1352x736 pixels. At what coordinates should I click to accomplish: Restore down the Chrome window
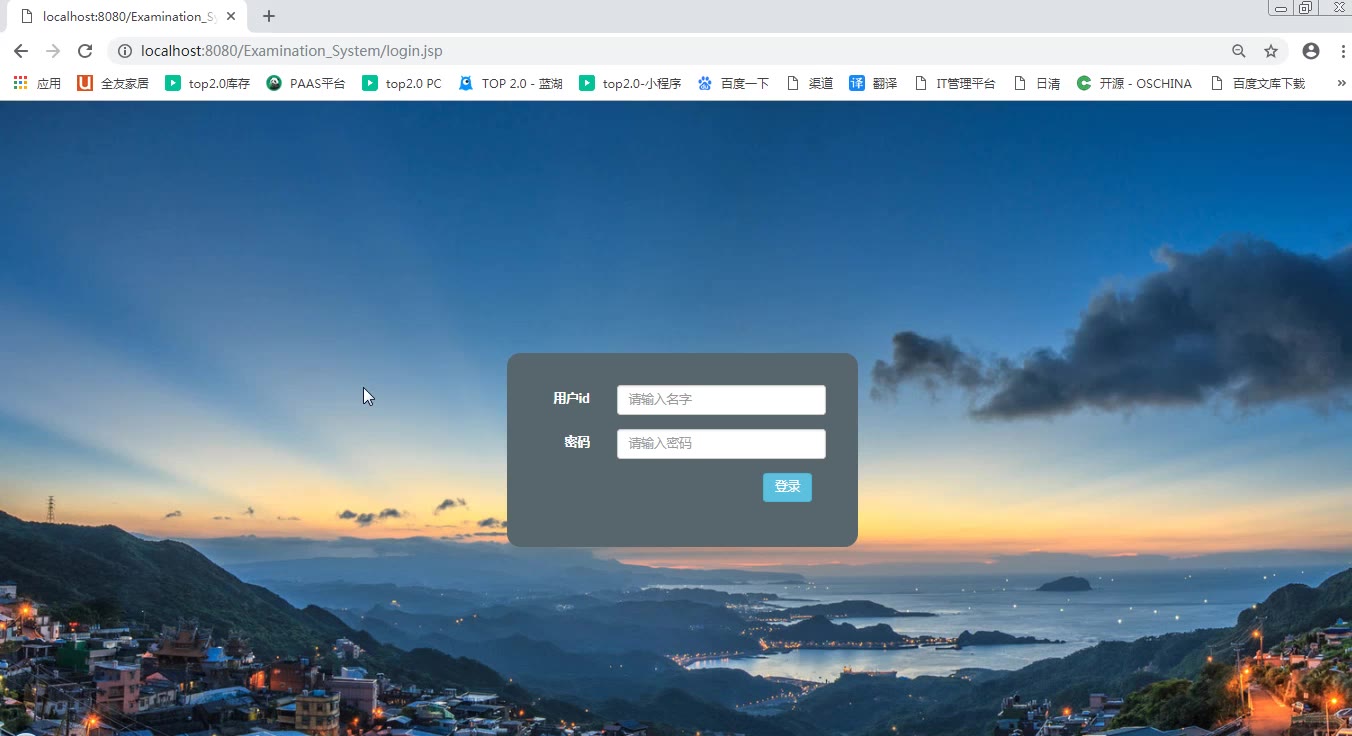[x=1306, y=8]
